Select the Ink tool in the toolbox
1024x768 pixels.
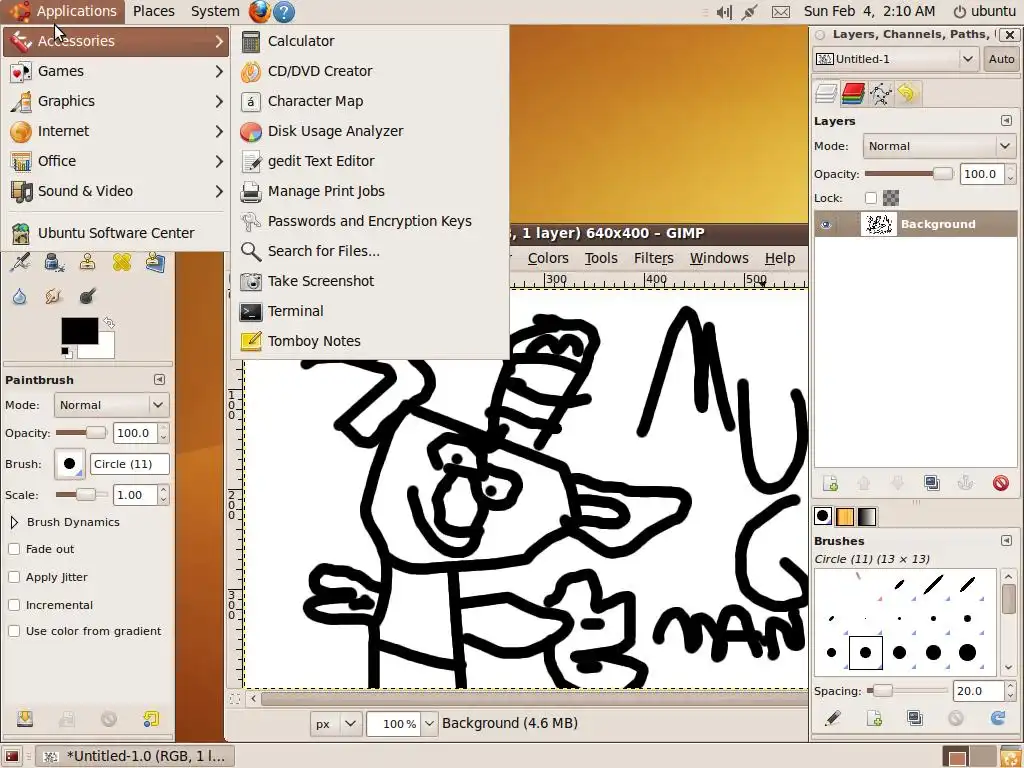tap(54, 263)
